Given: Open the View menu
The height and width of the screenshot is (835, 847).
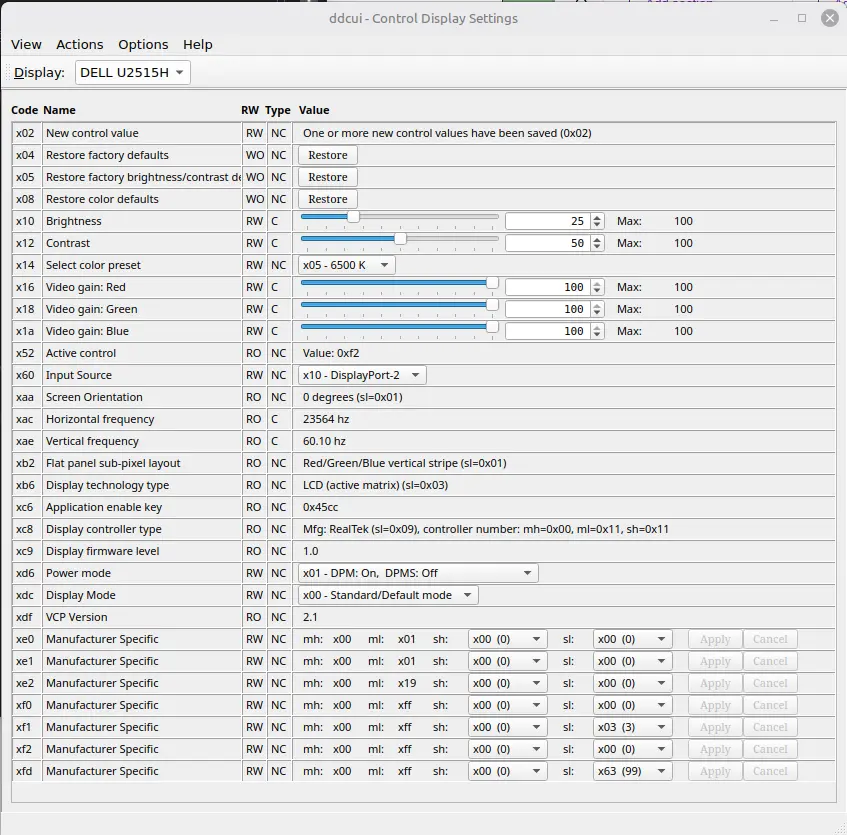Looking at the screenshot, I should [26, 44].
